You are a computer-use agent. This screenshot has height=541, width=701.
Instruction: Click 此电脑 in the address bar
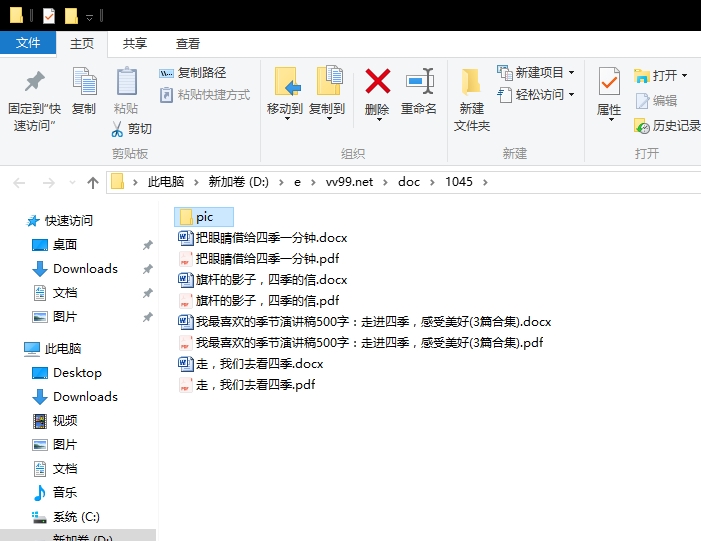tap(166, 182)
